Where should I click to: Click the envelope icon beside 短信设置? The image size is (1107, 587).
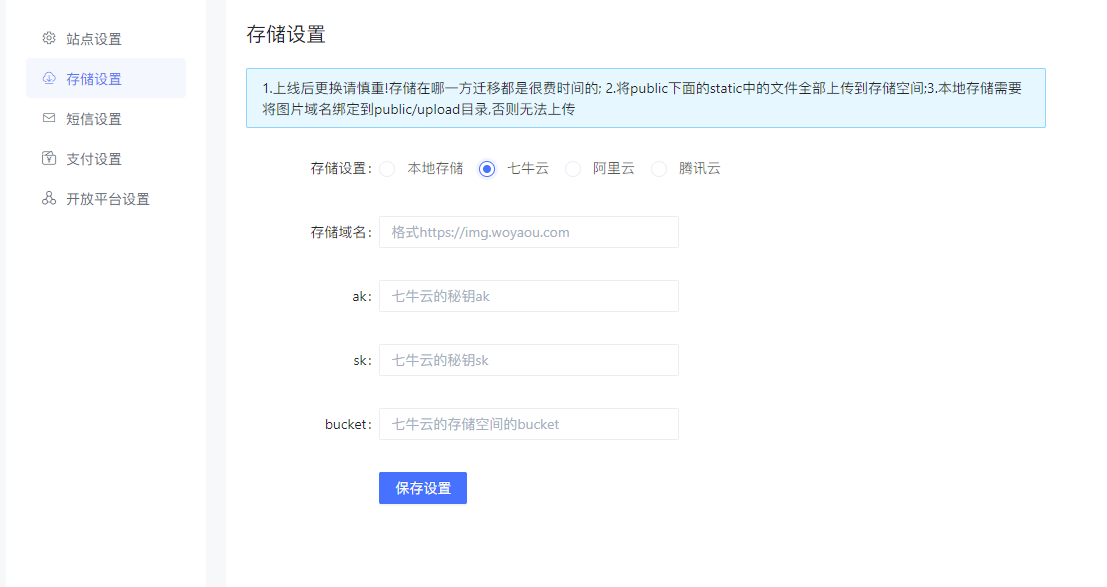[49, 118]
